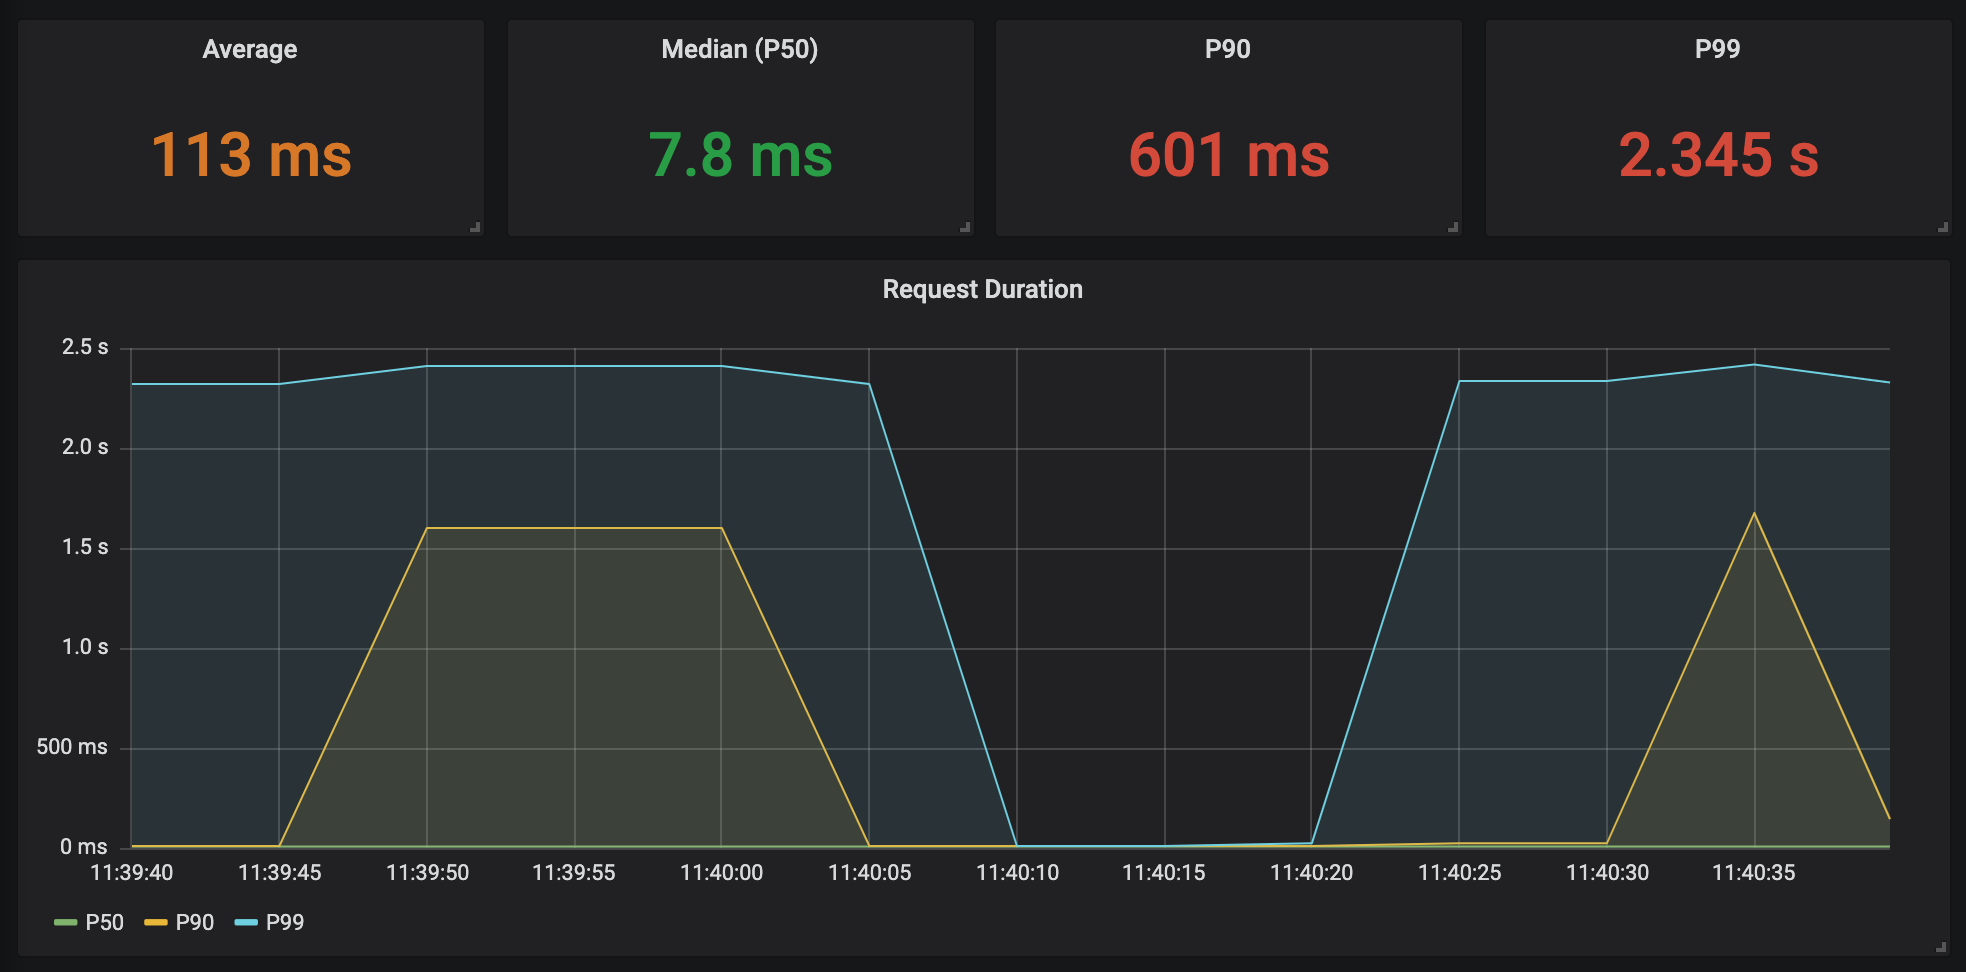The image size is (1966, 972).
Task: Open the Median (P50) panel title
Action: tap(740, 49)
